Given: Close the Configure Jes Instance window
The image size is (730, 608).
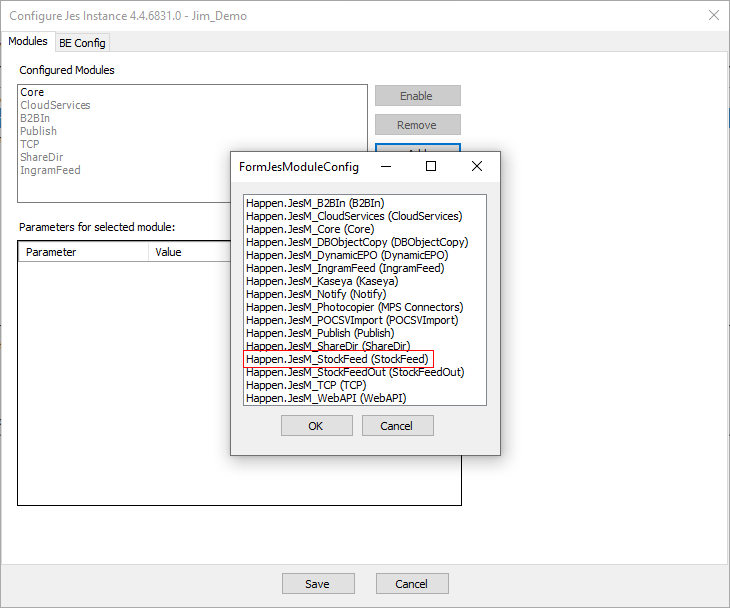Looking at the screenshot, I should [713, 16].
